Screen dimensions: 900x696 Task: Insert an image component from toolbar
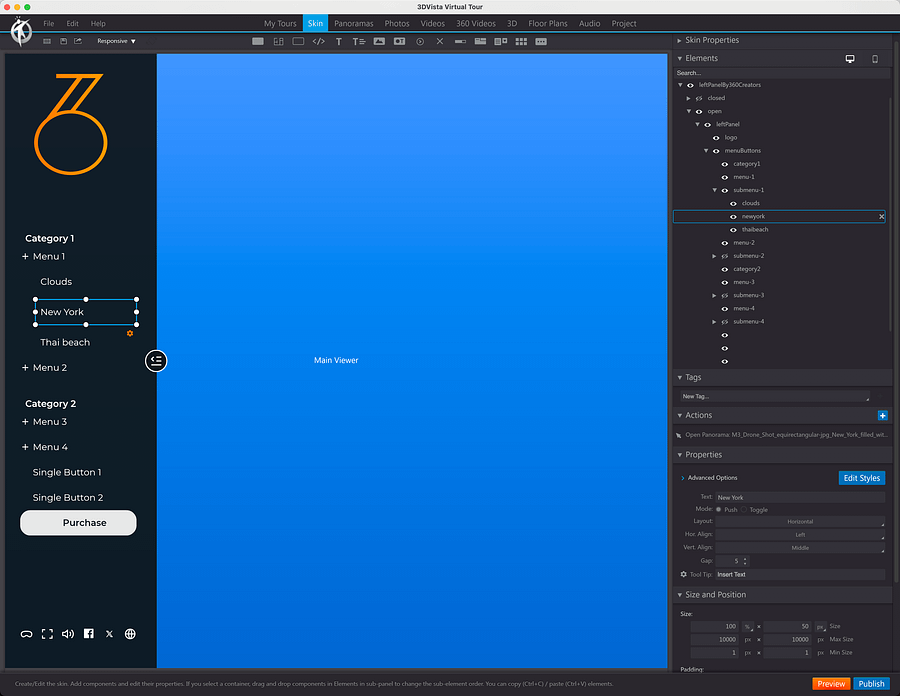(x=379, y=41)
